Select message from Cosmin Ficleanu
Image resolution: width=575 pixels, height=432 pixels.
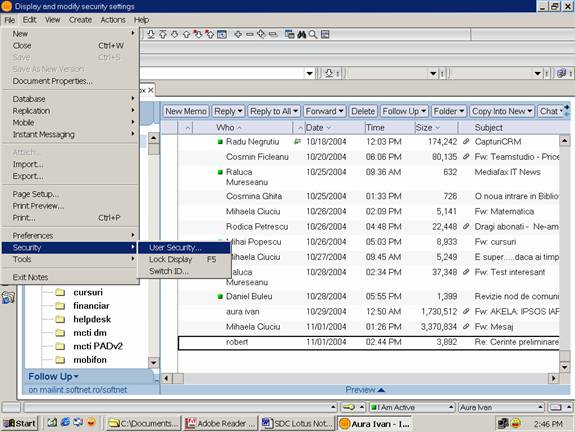coord(369,157)
